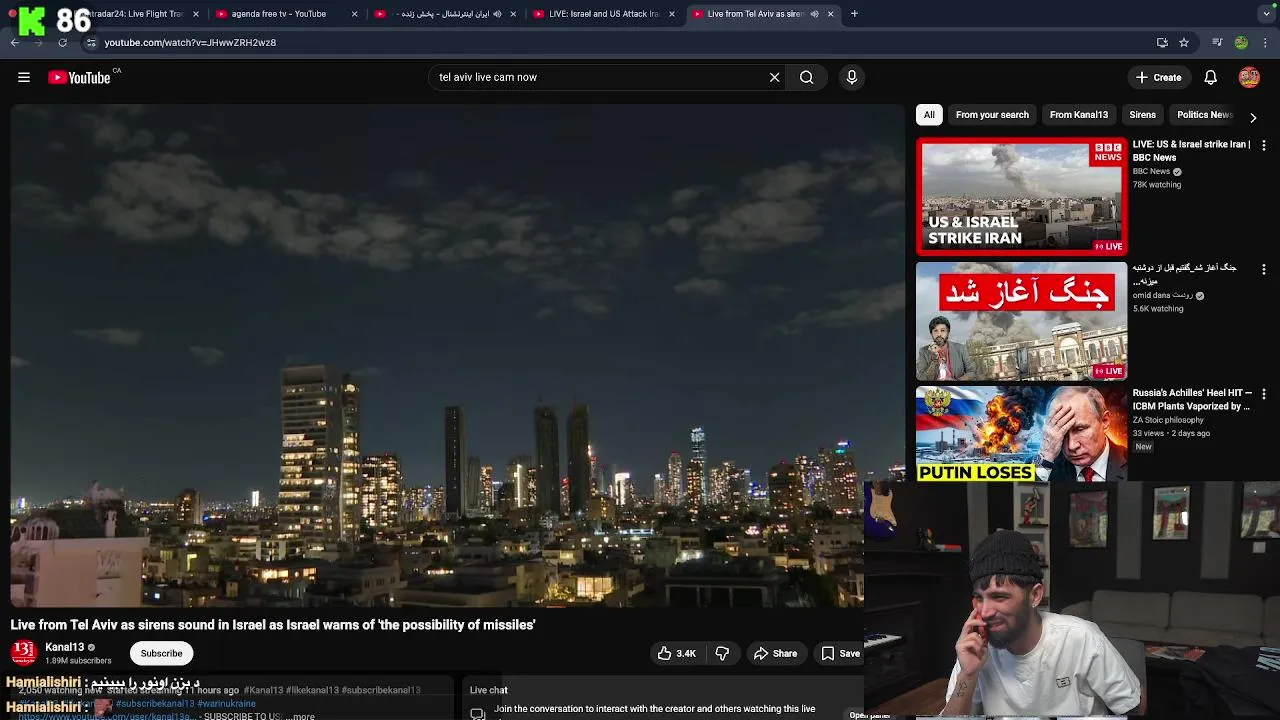Screen dimensions: 1280x720
Task: Clear the search box text
Action: [774, 77]
